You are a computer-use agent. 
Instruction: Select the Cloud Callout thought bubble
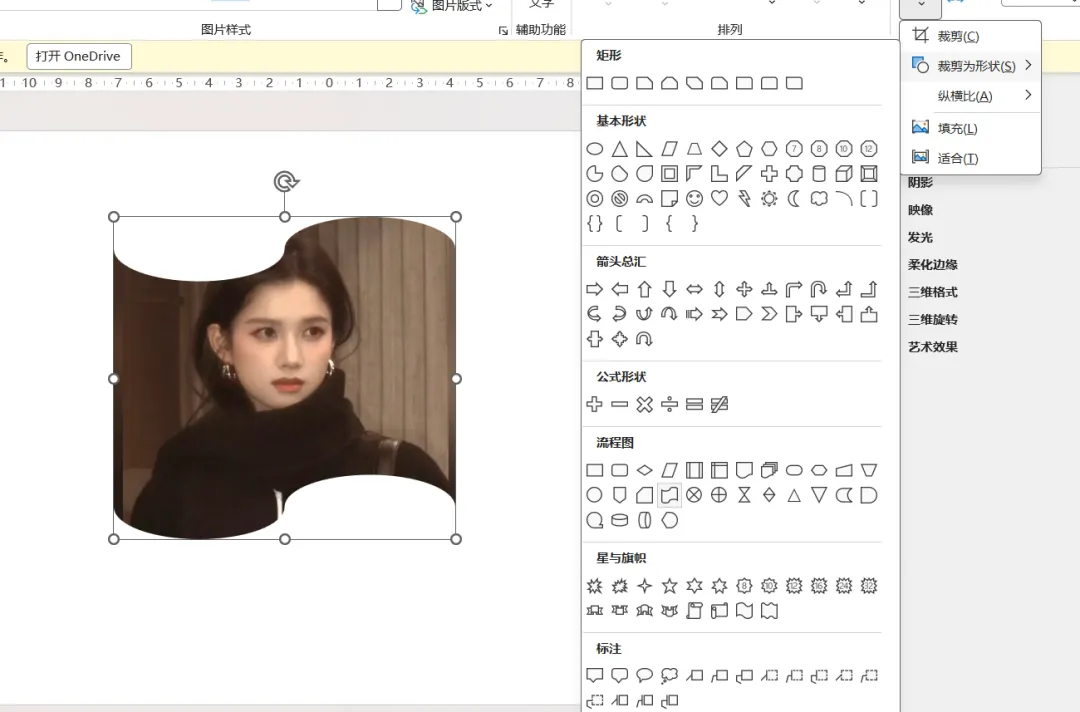coord(669,676)
